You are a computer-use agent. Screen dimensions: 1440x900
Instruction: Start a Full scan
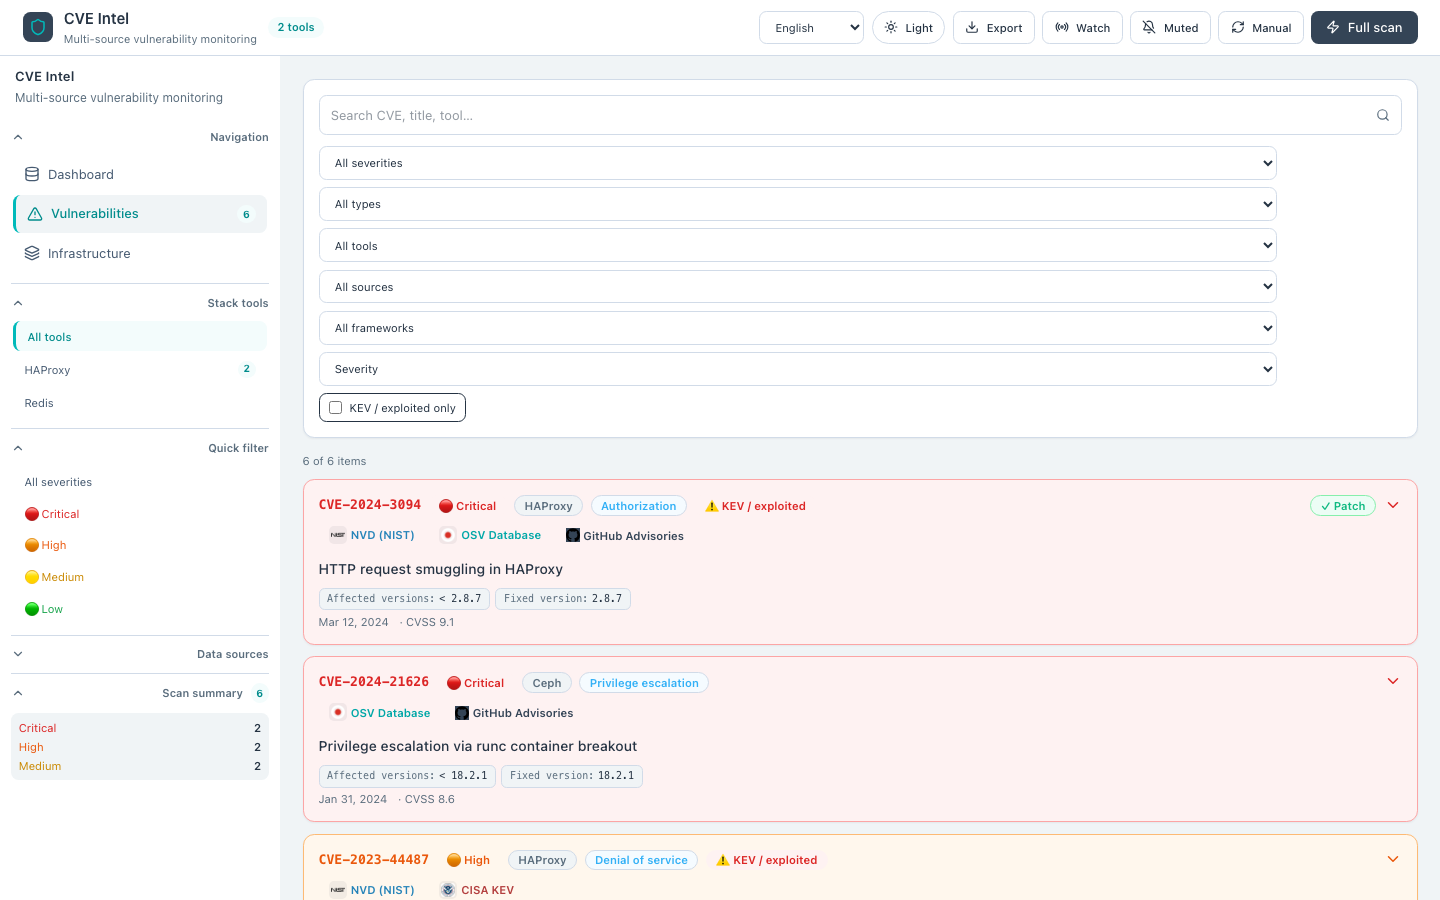click(x=1364, y=28)
